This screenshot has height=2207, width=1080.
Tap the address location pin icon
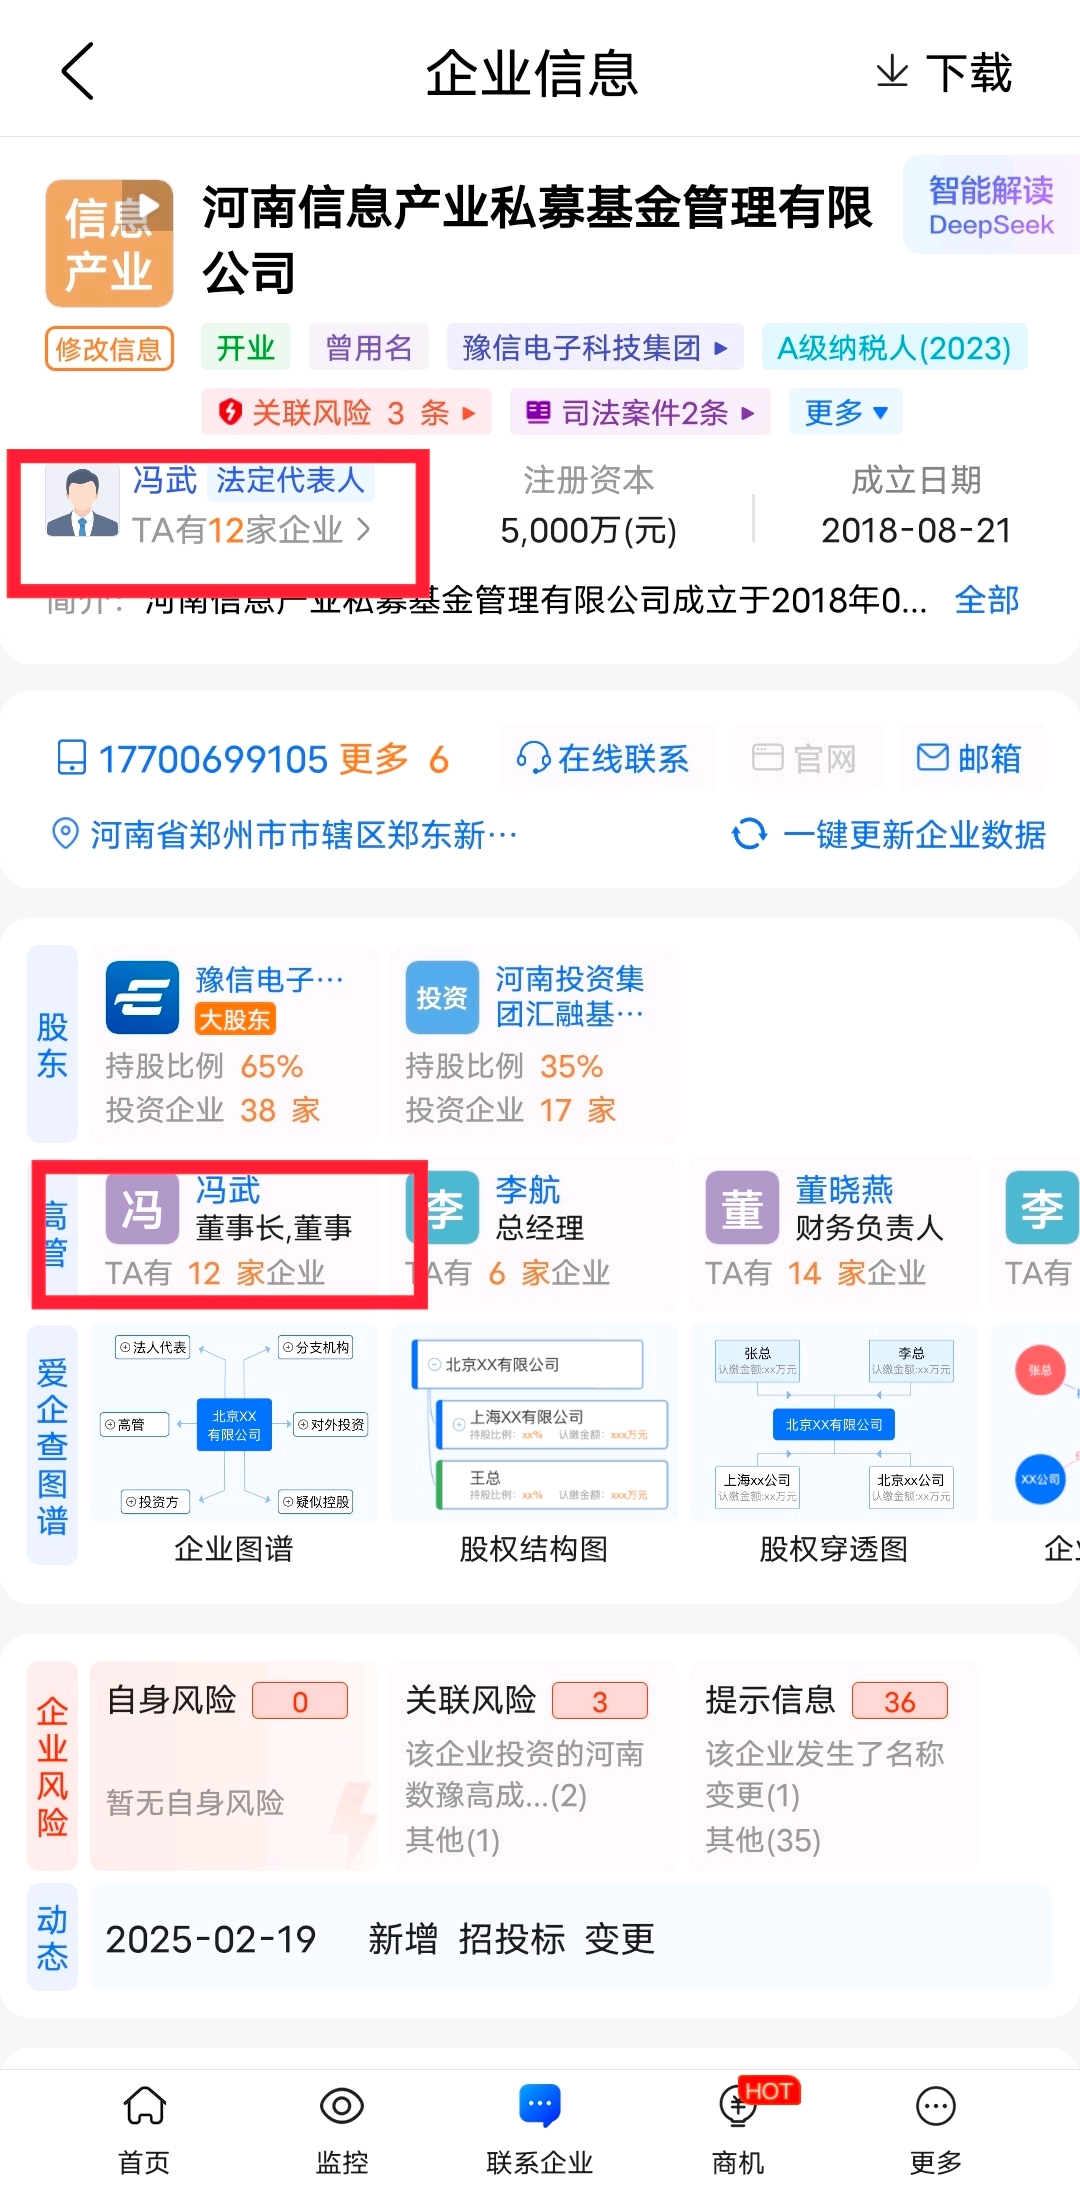(x=65, y=833)
